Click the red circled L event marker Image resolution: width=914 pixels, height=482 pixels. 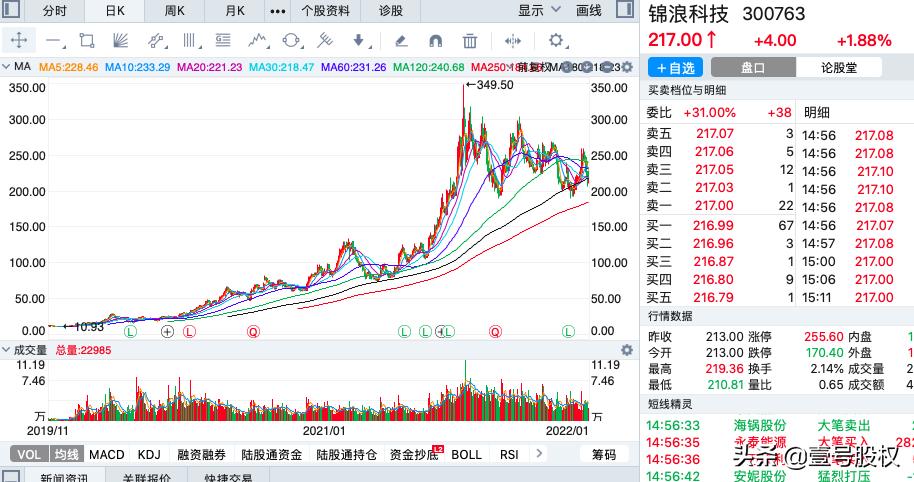coord(189,332)
